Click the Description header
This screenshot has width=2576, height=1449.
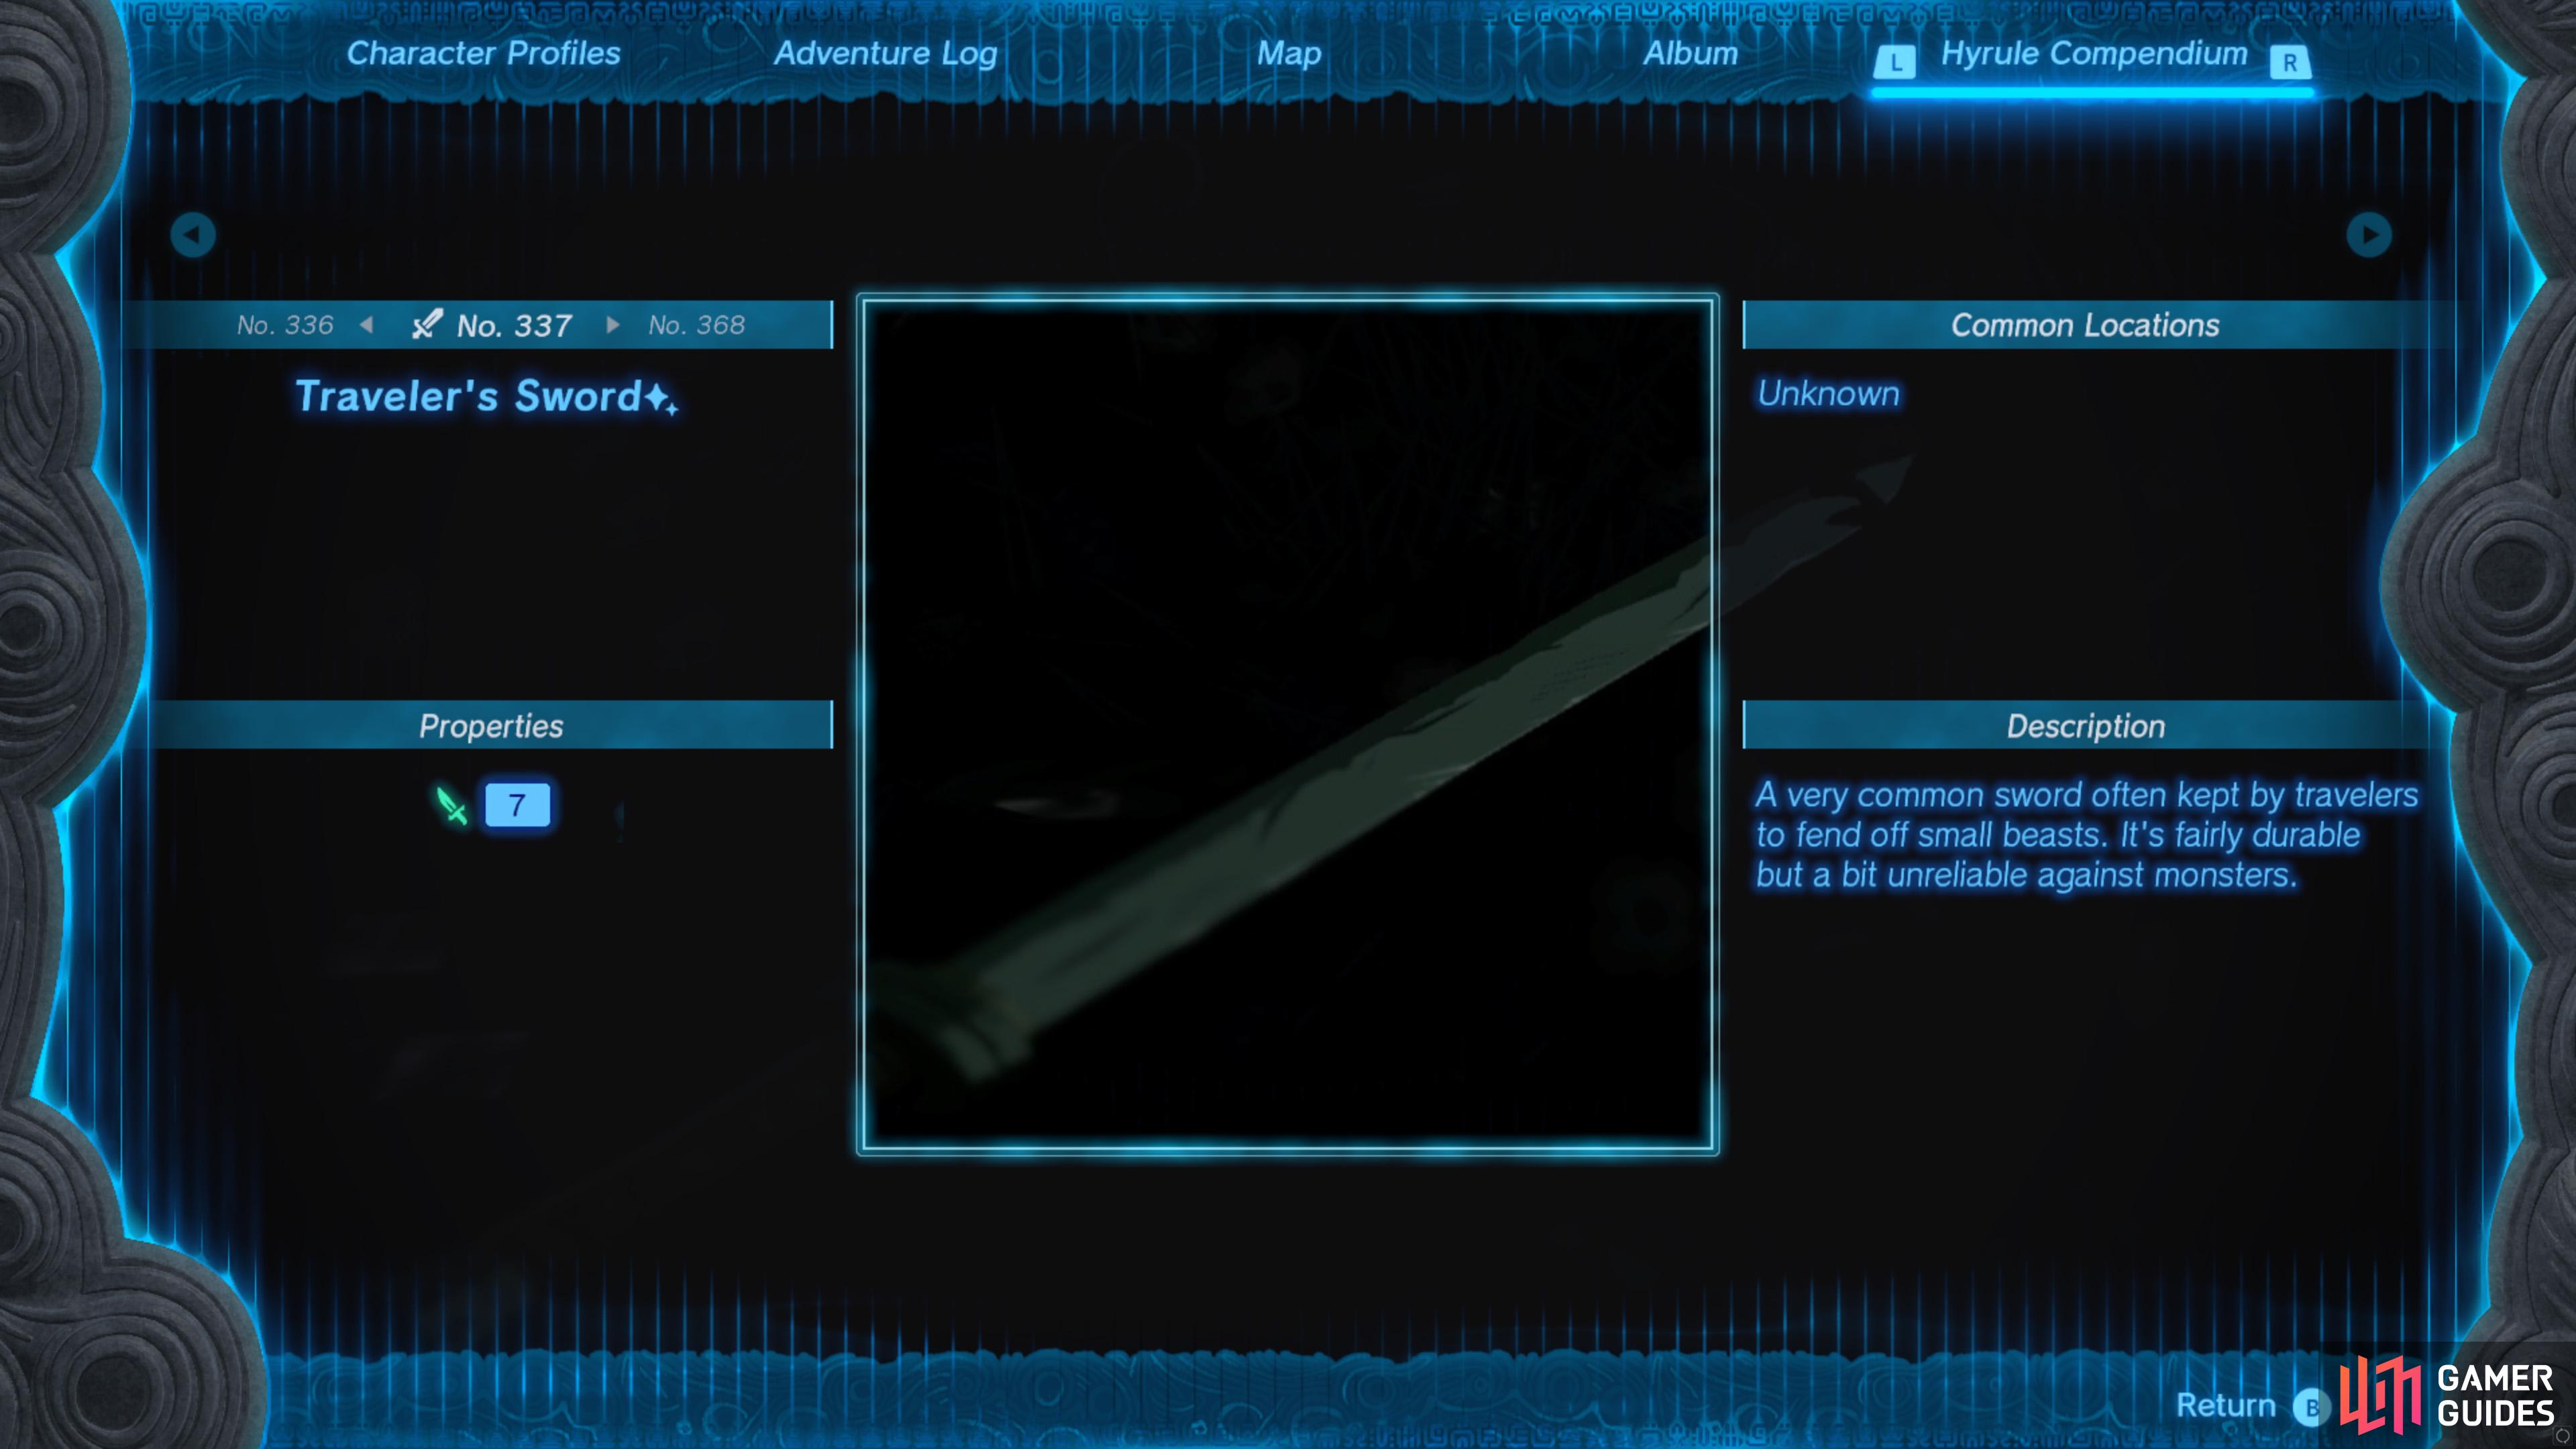(2085, 725)
